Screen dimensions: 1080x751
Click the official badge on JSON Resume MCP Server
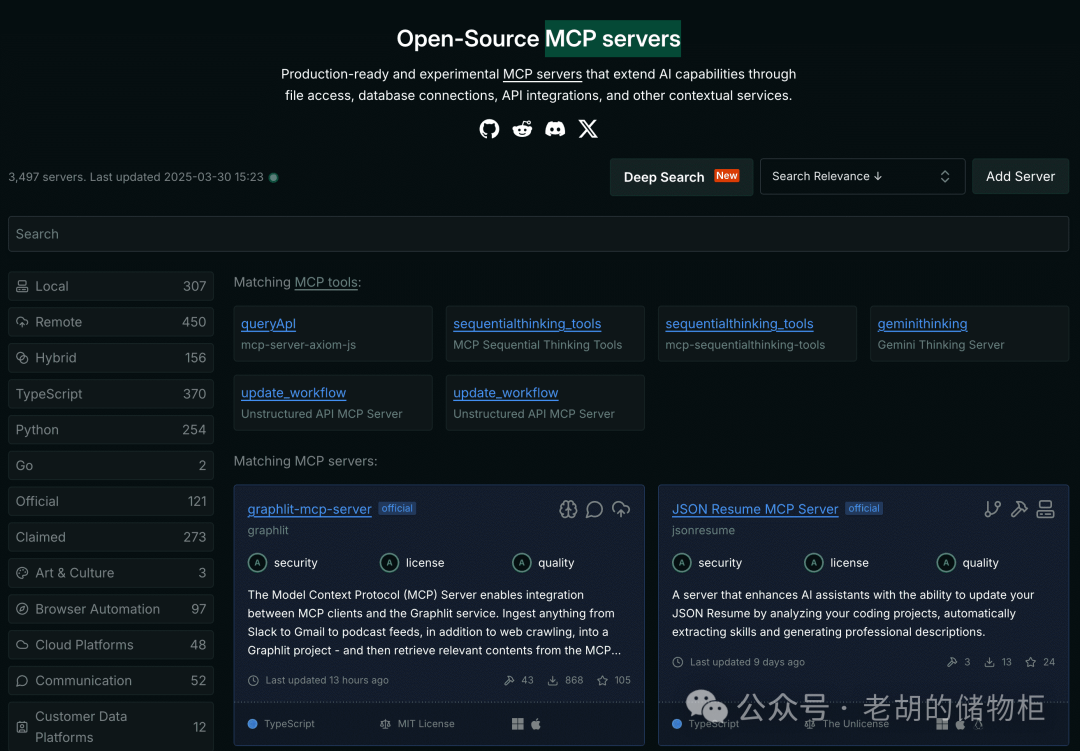pos(864,508)
